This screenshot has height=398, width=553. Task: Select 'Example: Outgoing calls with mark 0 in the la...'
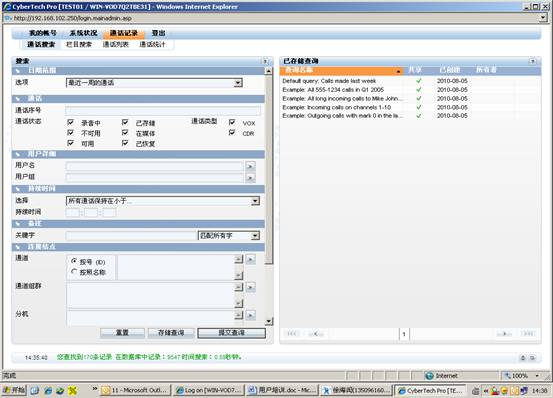(341, 116)
